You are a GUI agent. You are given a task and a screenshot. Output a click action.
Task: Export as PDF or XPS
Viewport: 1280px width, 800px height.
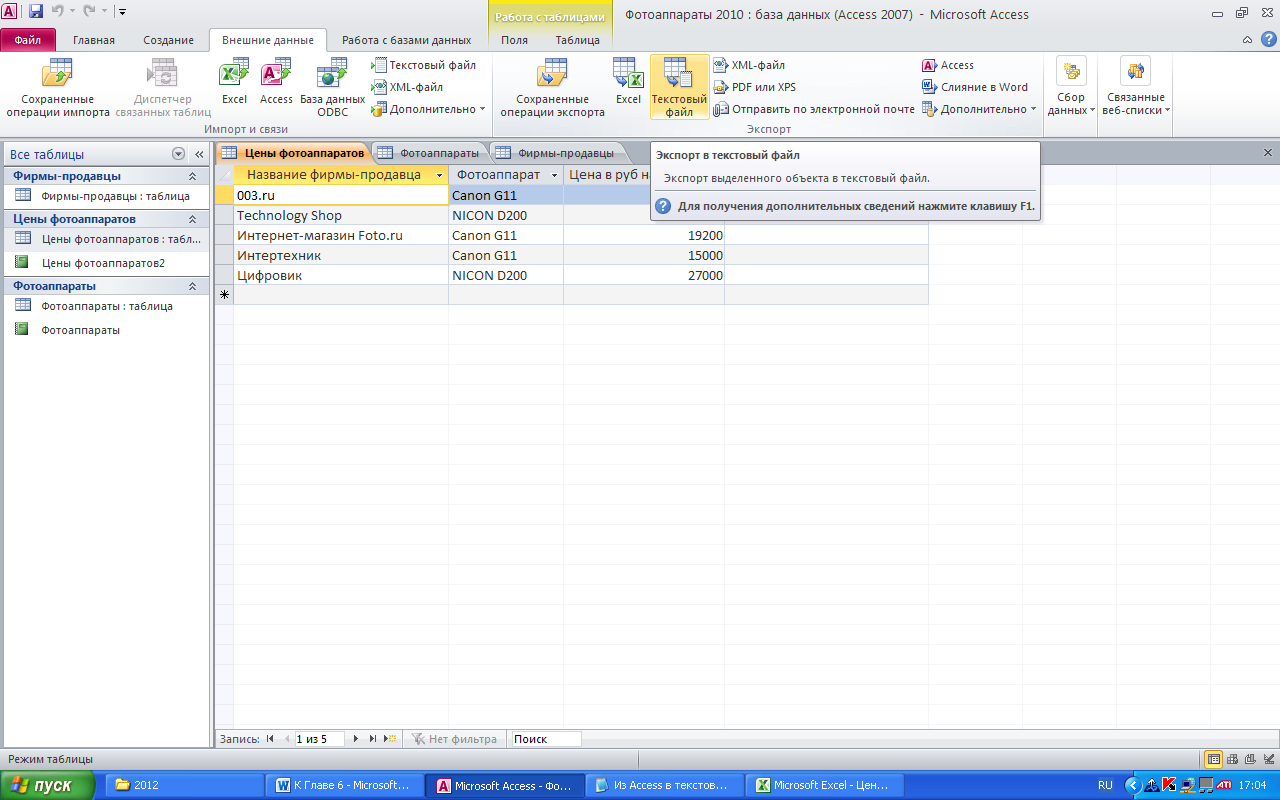click(x=755, y=87)
